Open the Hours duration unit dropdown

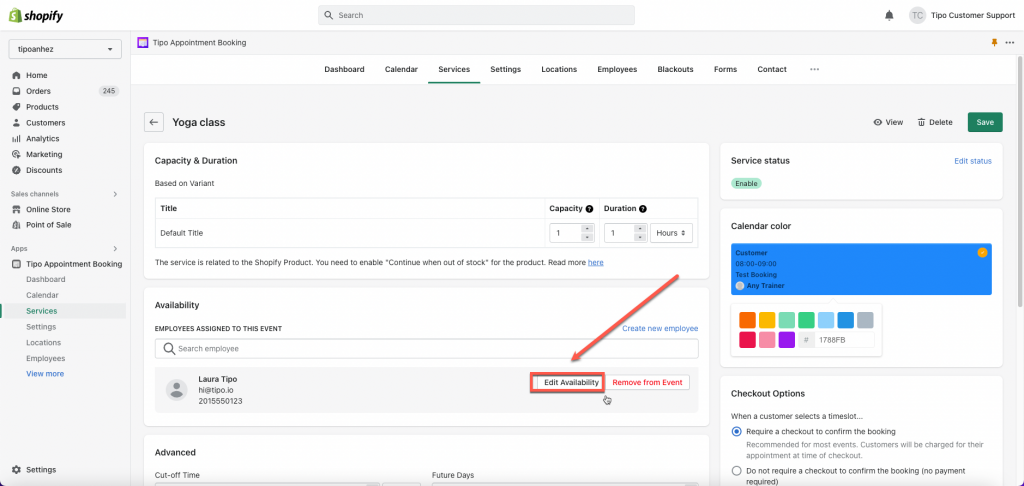coord(671,233)
